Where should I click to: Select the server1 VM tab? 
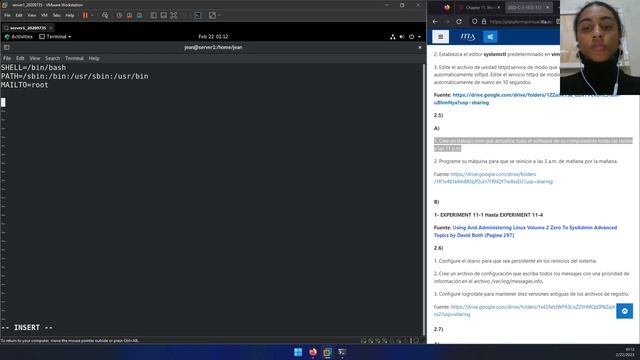click(28, 28)
